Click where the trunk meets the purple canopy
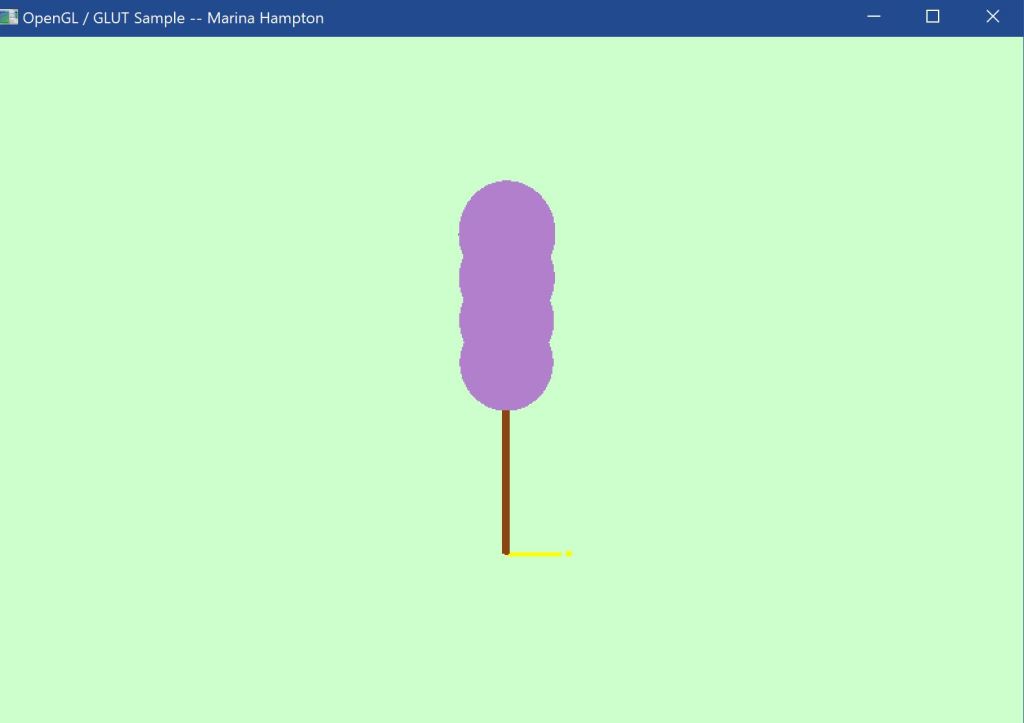This screenshot has height=723, width=1024. point(506,412)
